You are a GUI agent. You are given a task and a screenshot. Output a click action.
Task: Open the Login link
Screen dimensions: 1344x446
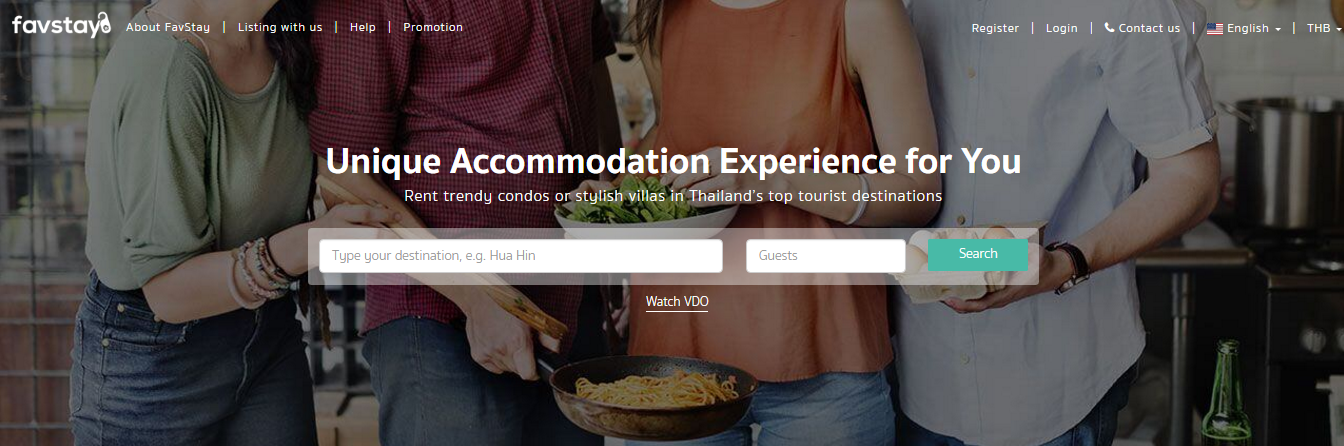click(x=1062, y=28)
